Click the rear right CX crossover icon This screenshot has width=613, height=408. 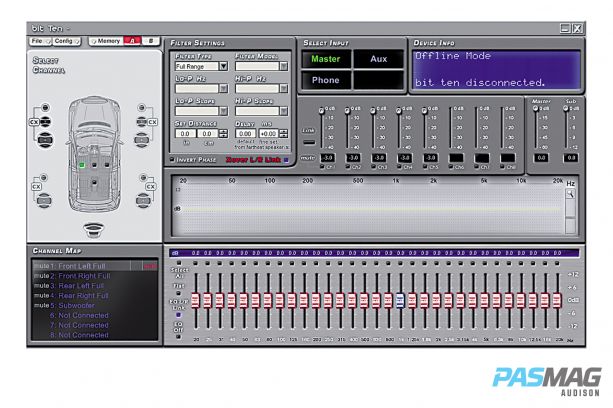click(151, 186)
